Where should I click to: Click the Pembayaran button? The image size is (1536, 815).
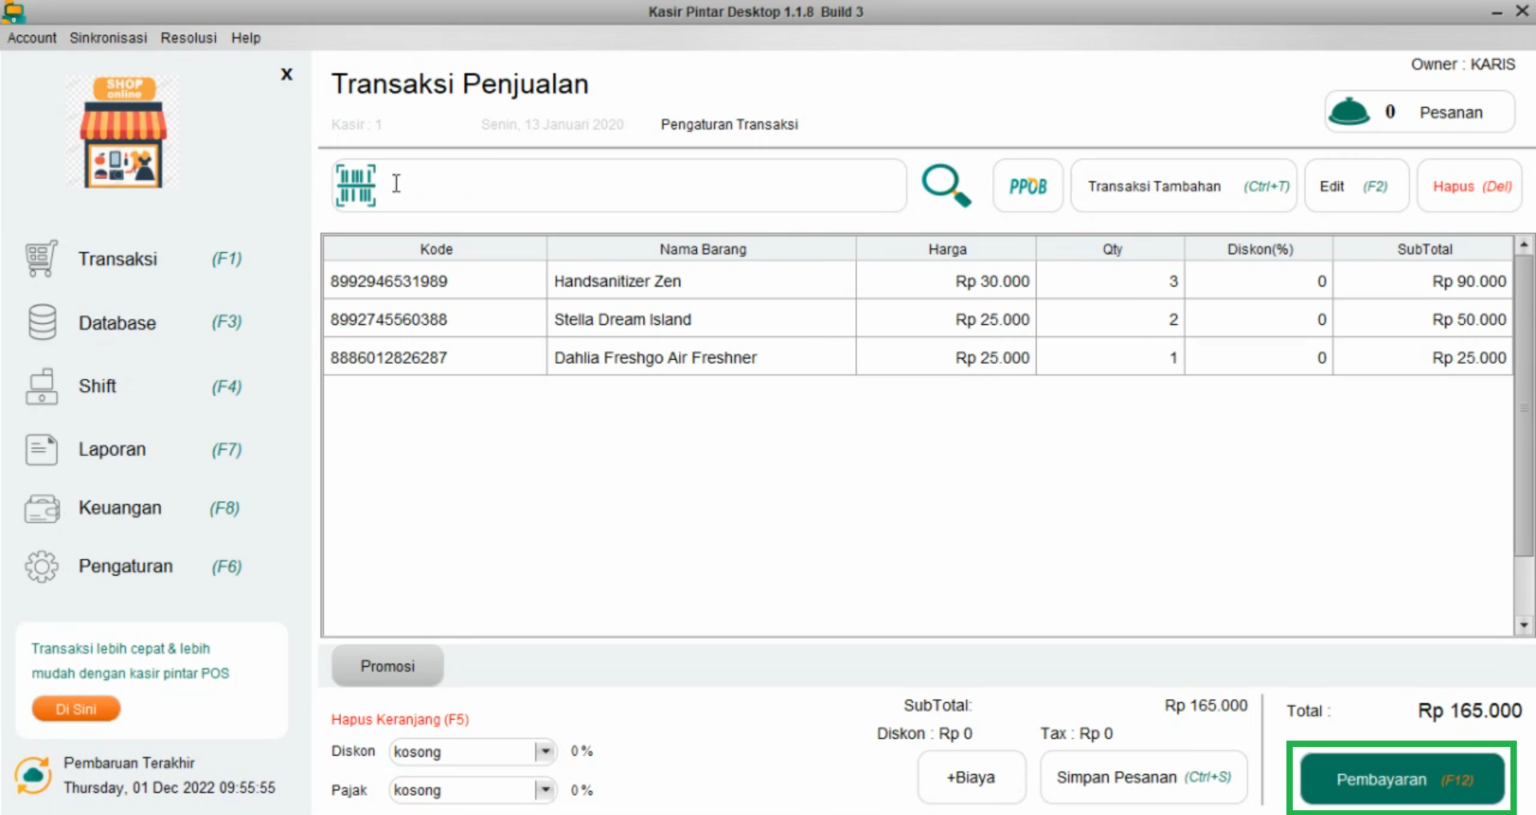point(1400,779)
